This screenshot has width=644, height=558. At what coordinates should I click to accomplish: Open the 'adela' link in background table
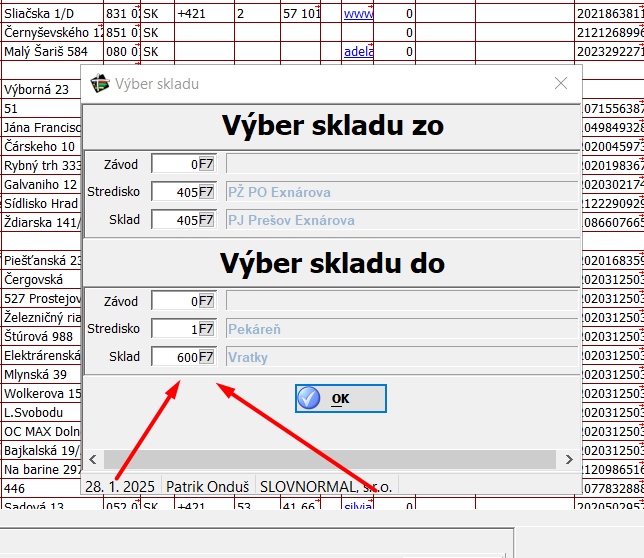click(x=357, y=51)
